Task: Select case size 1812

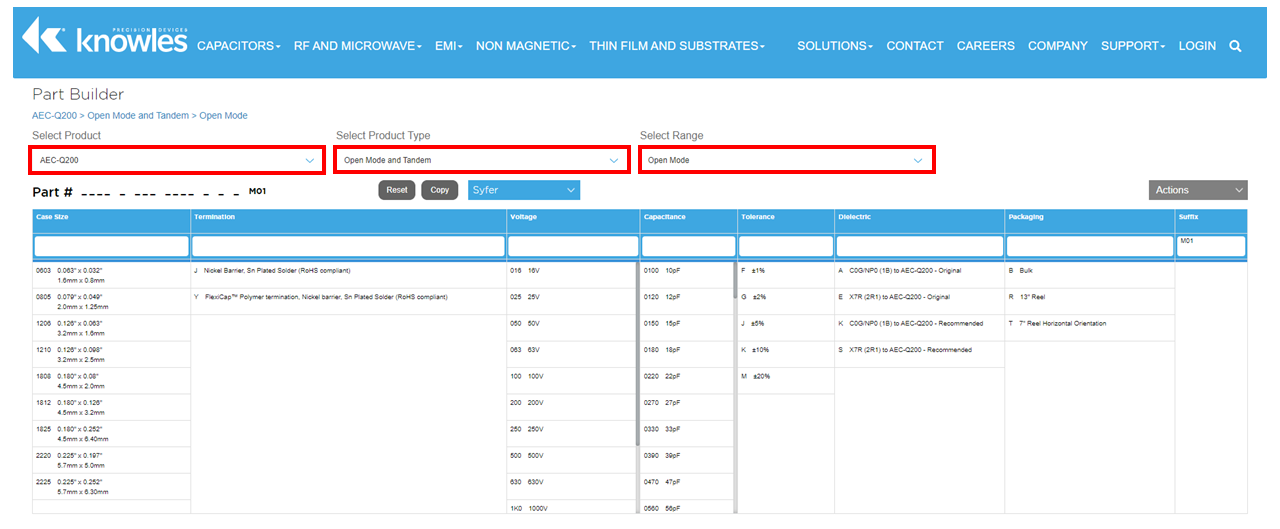Action: tap(111, 407)
